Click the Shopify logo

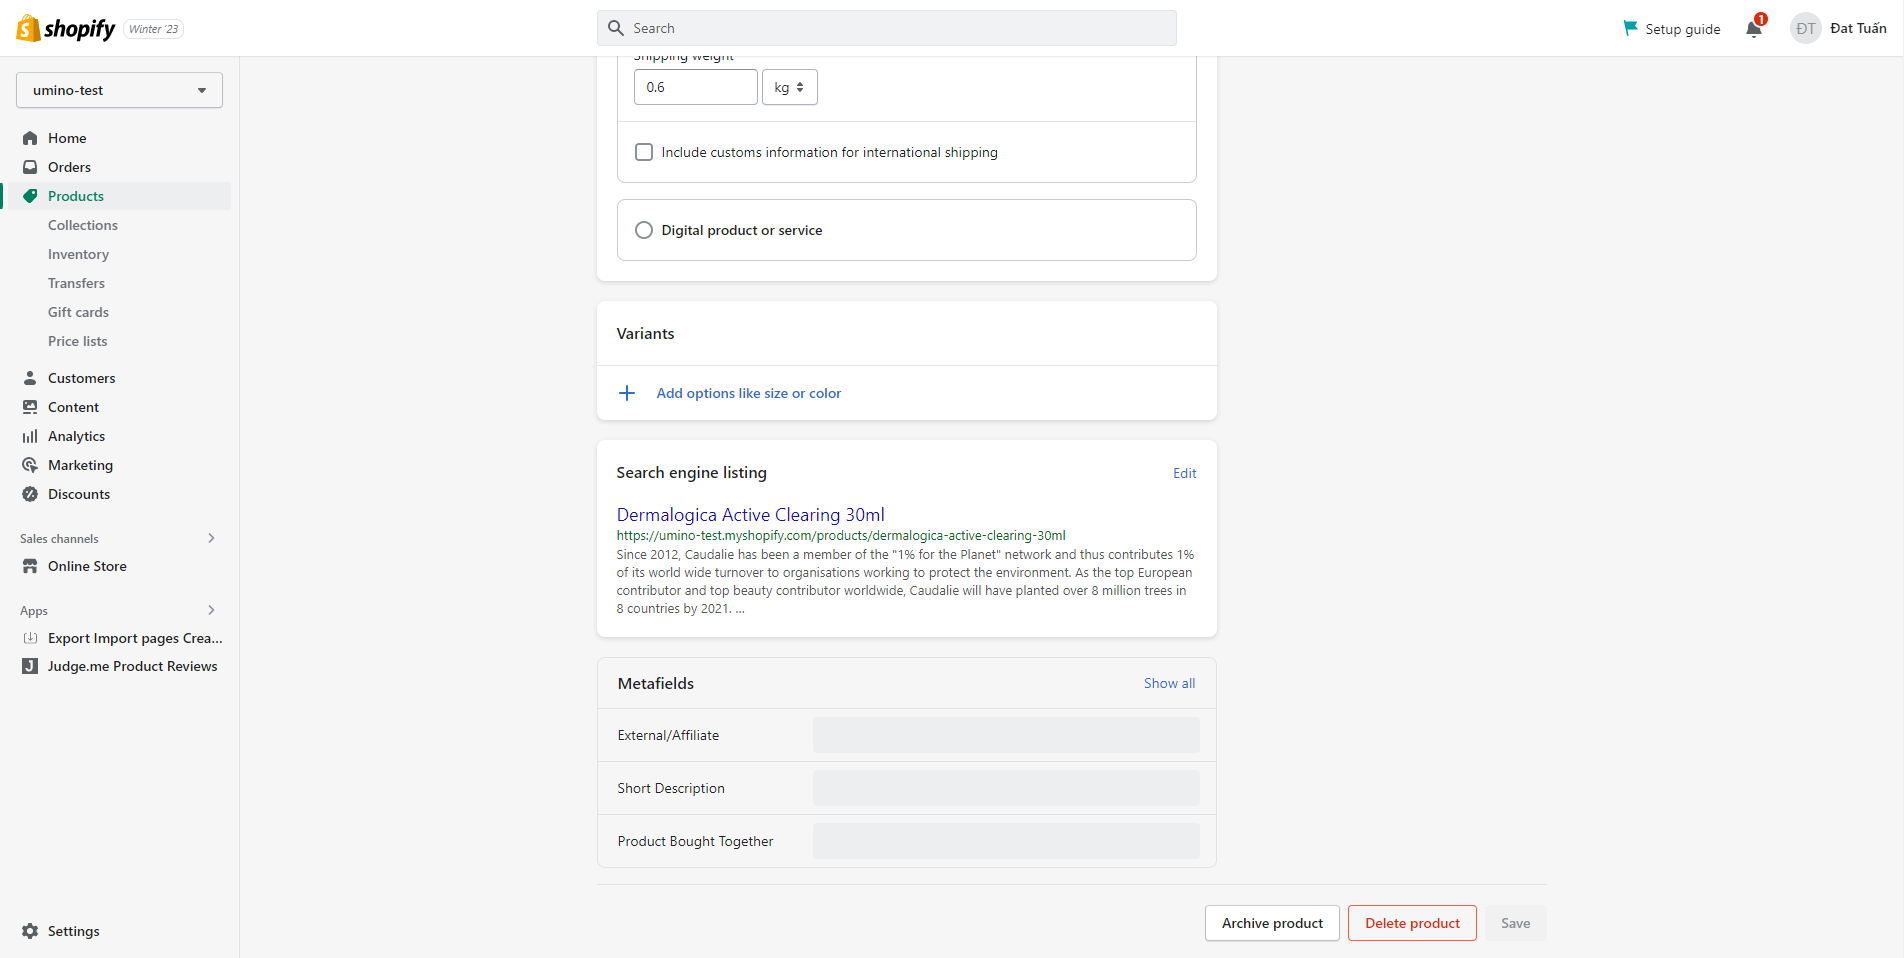click(x=66, y=29)
